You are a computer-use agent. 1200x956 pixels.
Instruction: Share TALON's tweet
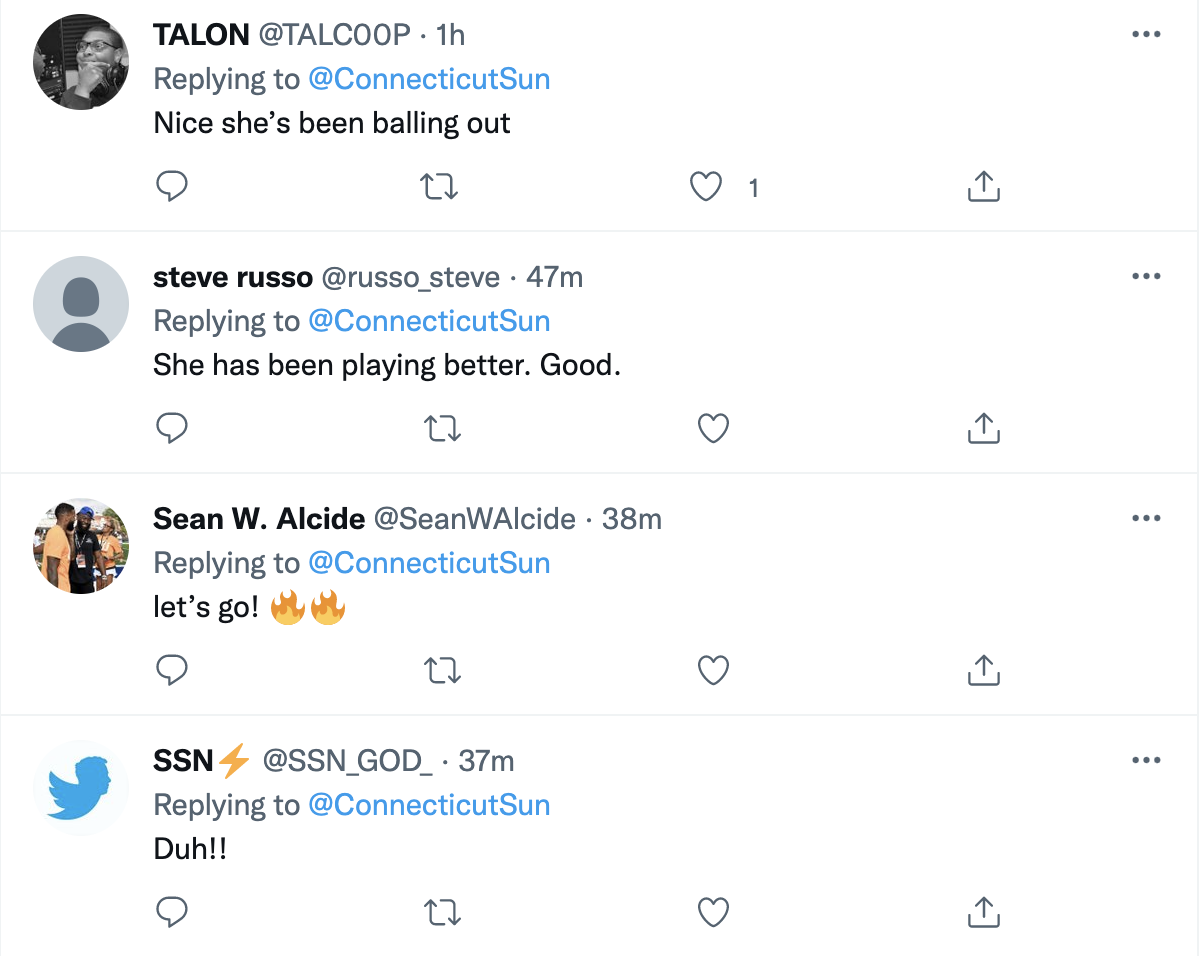click(x=984, y=187)
